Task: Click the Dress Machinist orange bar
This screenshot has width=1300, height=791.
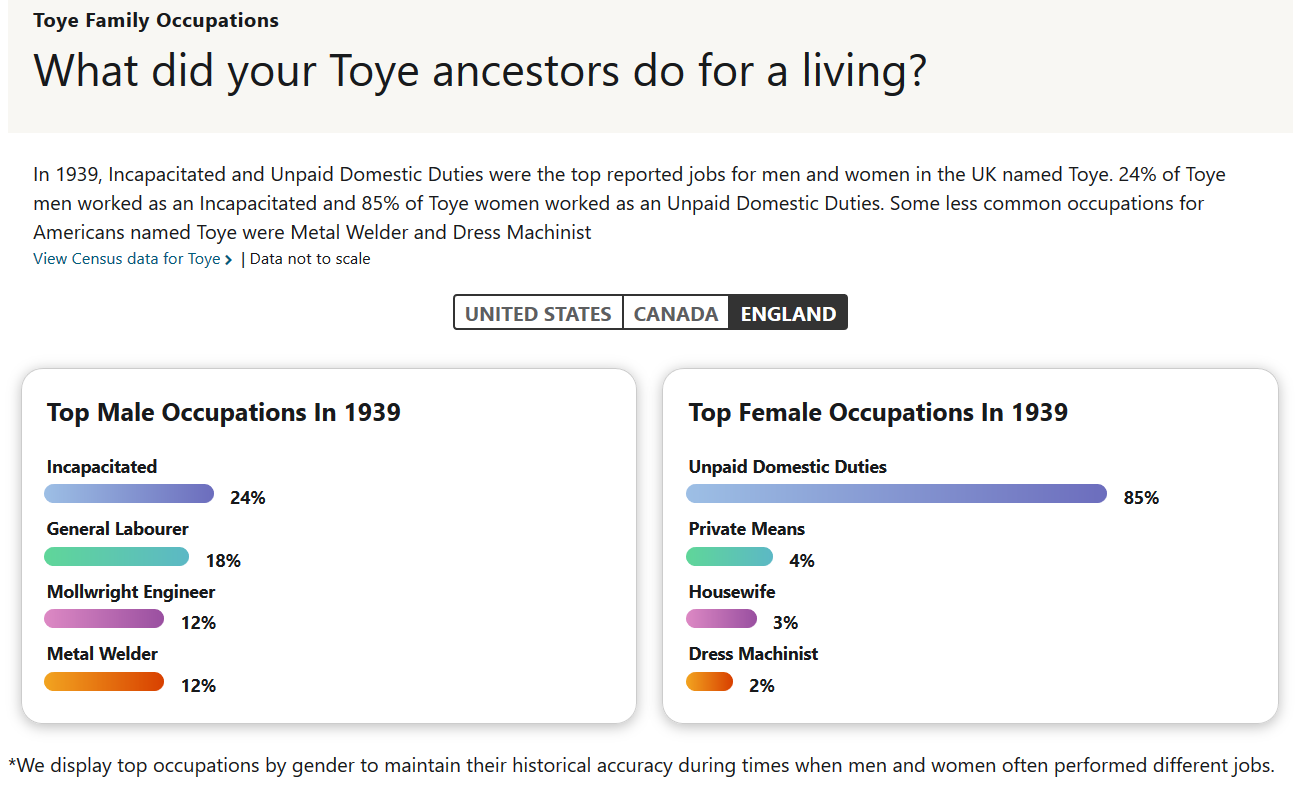Action: (x=710, y=681)
